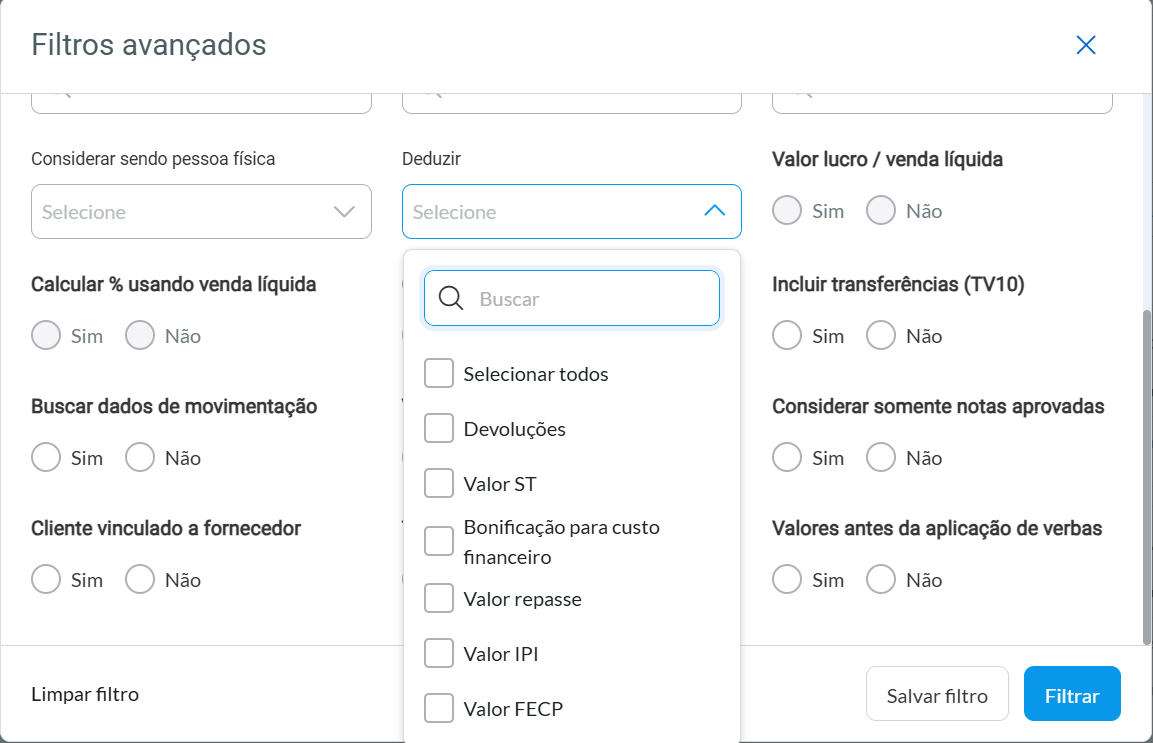Check the Valor ST checkbox

(x=438, y=482)
